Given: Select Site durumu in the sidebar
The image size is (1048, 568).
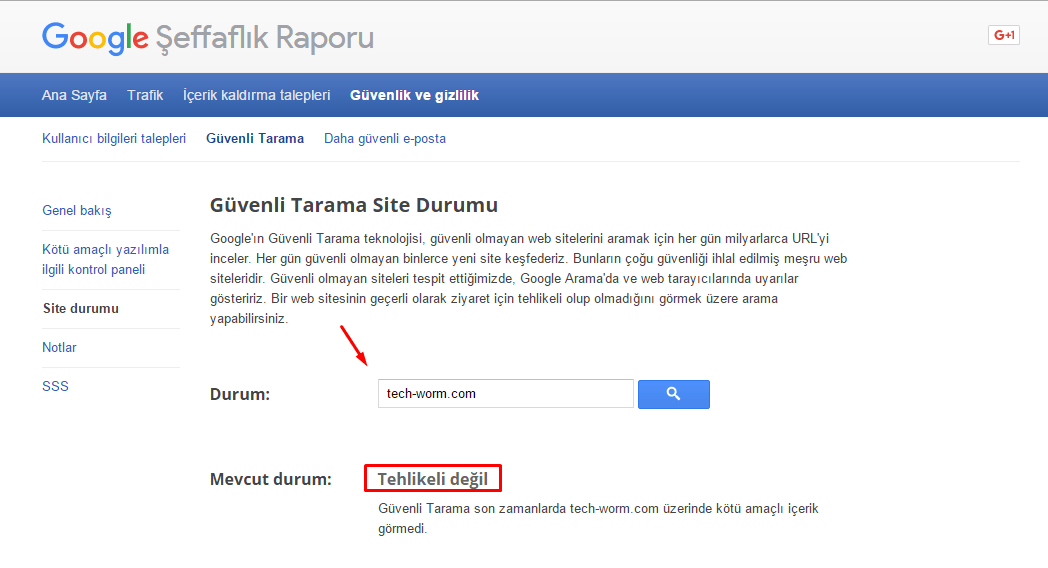Looking at the screenshot, I should point(81,308).
